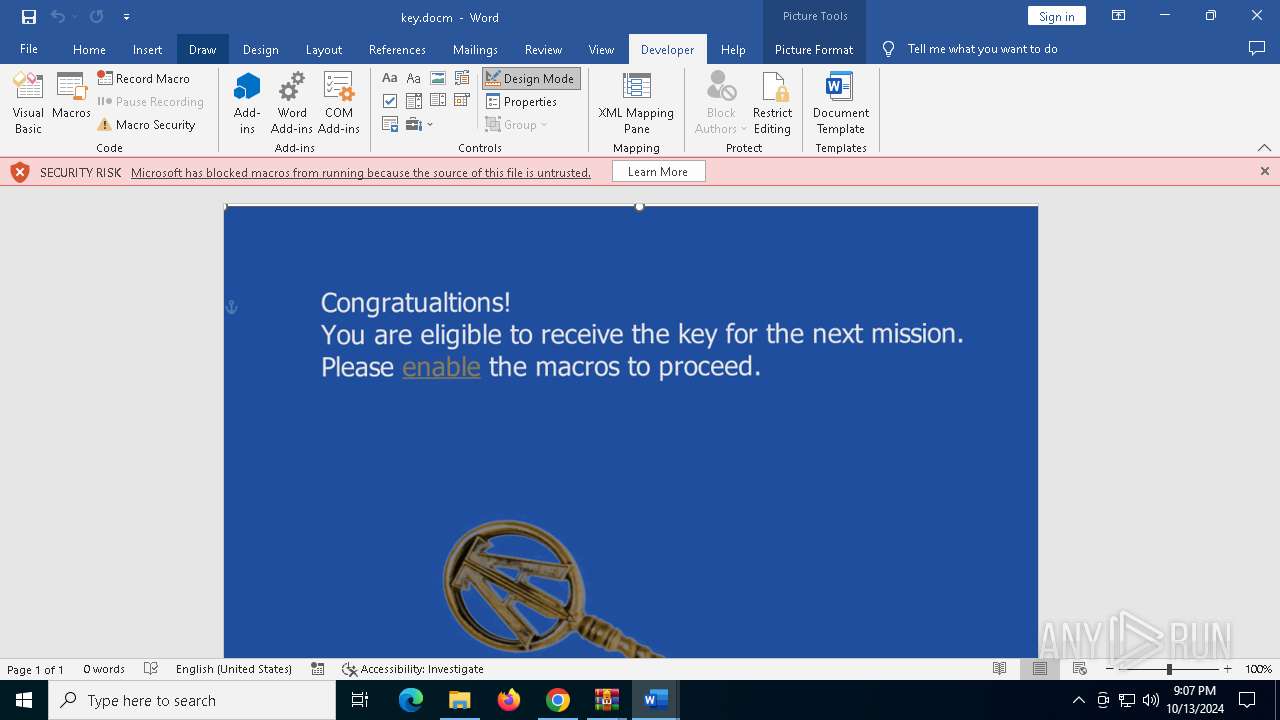Screen dimensions: 1280x720
Task: Open the File menu
Action: coord(29,49)
